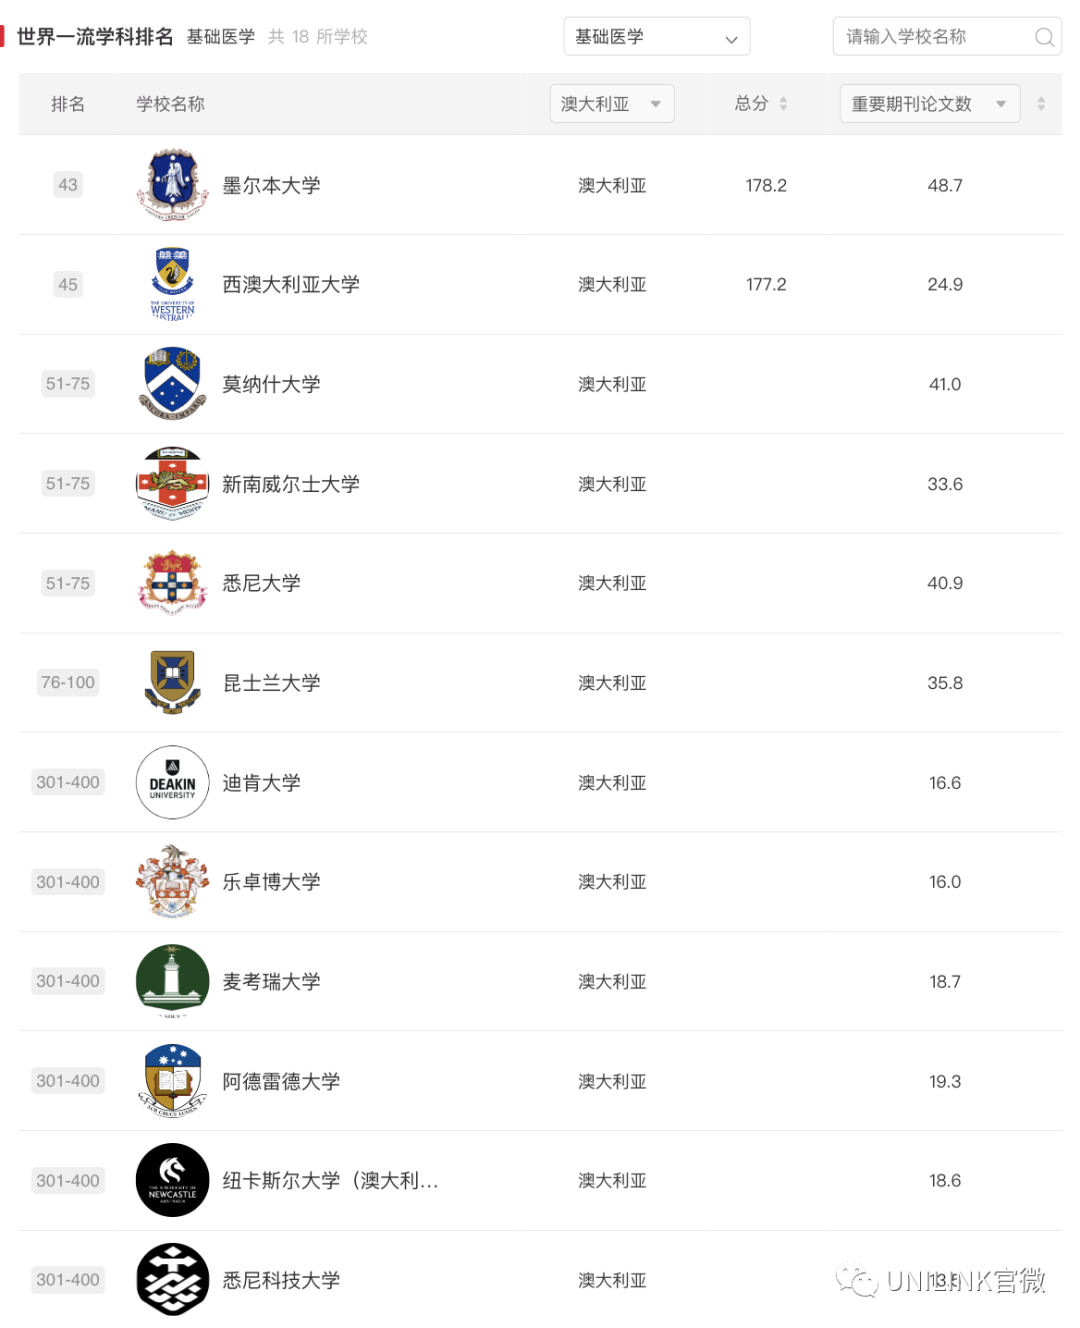Click the Queensland University crest logo
The image size is (1080, 1328).
(173, 682)
